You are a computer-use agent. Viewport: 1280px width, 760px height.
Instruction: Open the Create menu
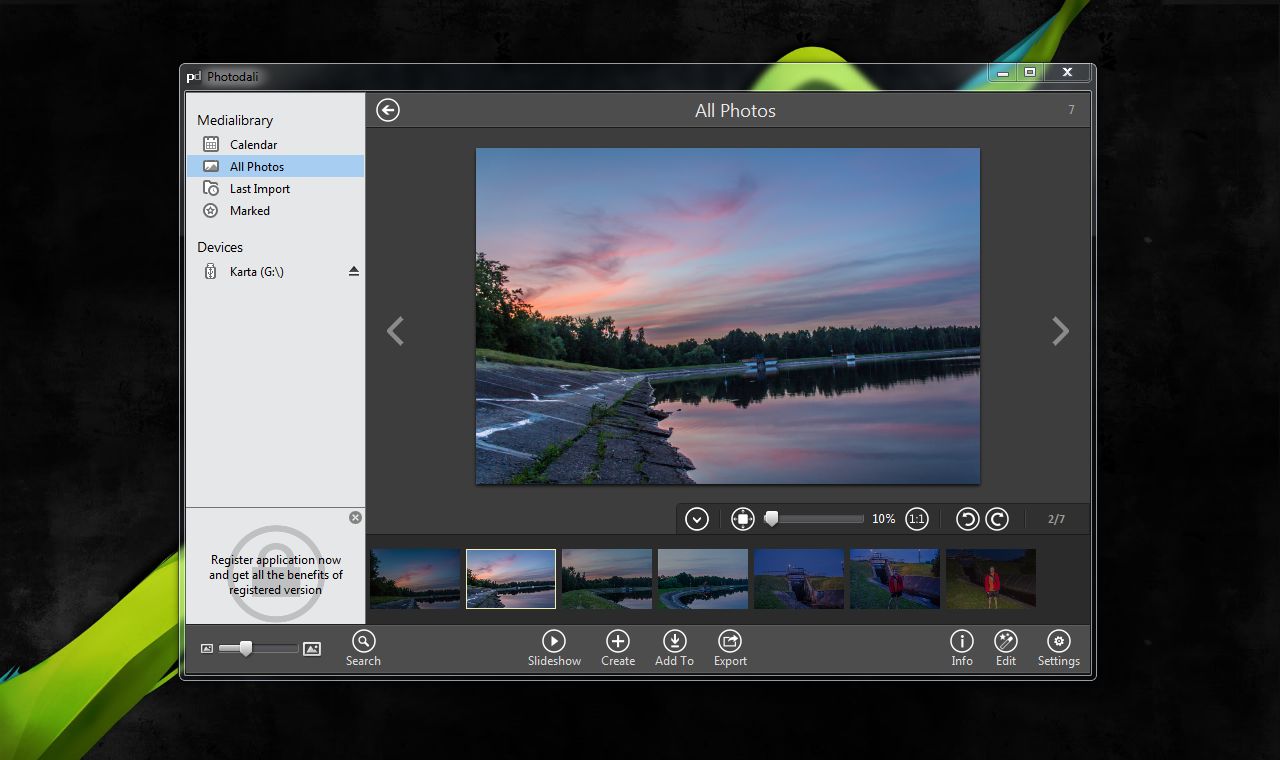(x=618, y=648)
